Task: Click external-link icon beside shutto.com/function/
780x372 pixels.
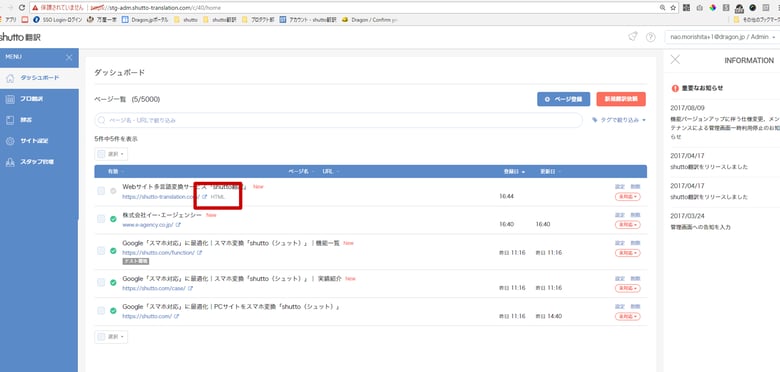Action: [x=199, y=253]
